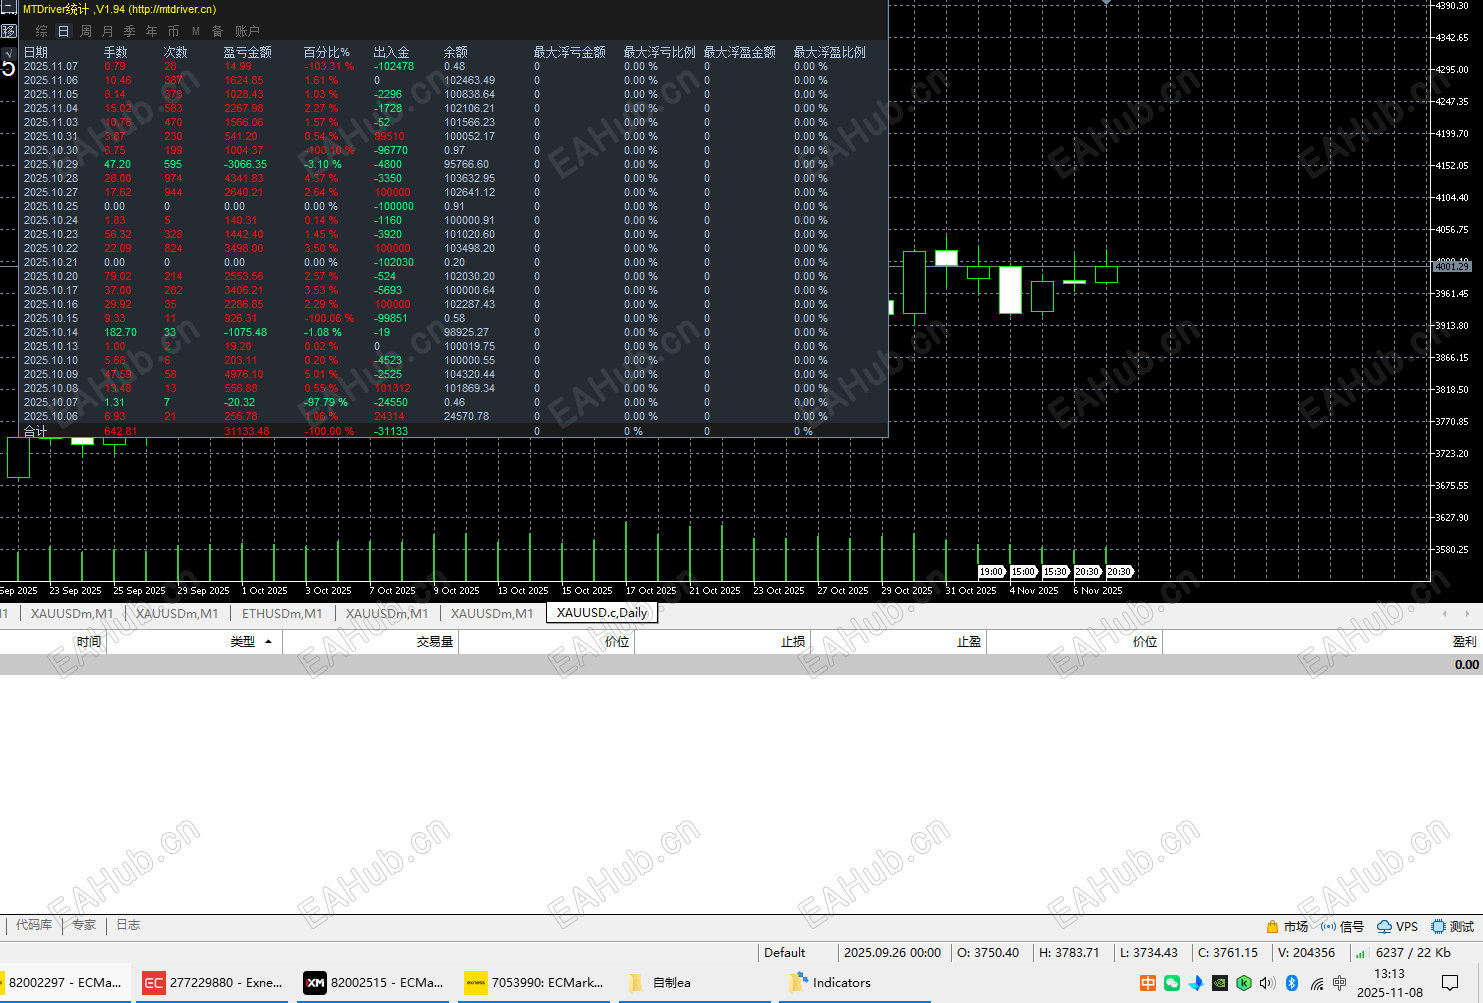
Task: Switch to the XM 82002515 taskbar window
Action: (375, 983)
